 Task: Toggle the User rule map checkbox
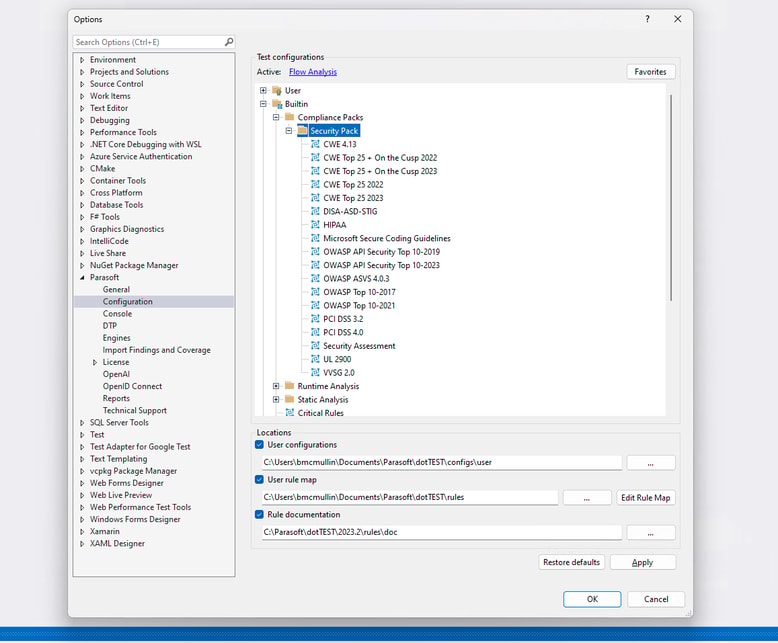[259, 479]
